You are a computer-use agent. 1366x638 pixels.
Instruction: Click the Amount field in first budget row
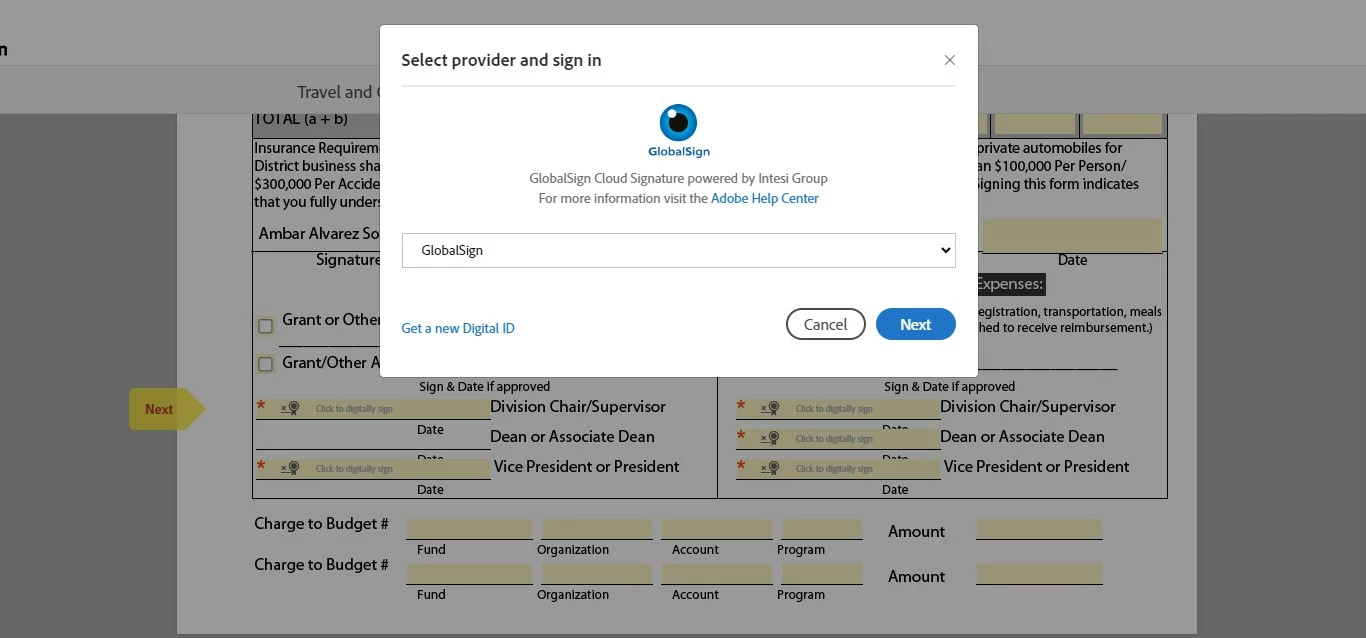point(1039,529)
